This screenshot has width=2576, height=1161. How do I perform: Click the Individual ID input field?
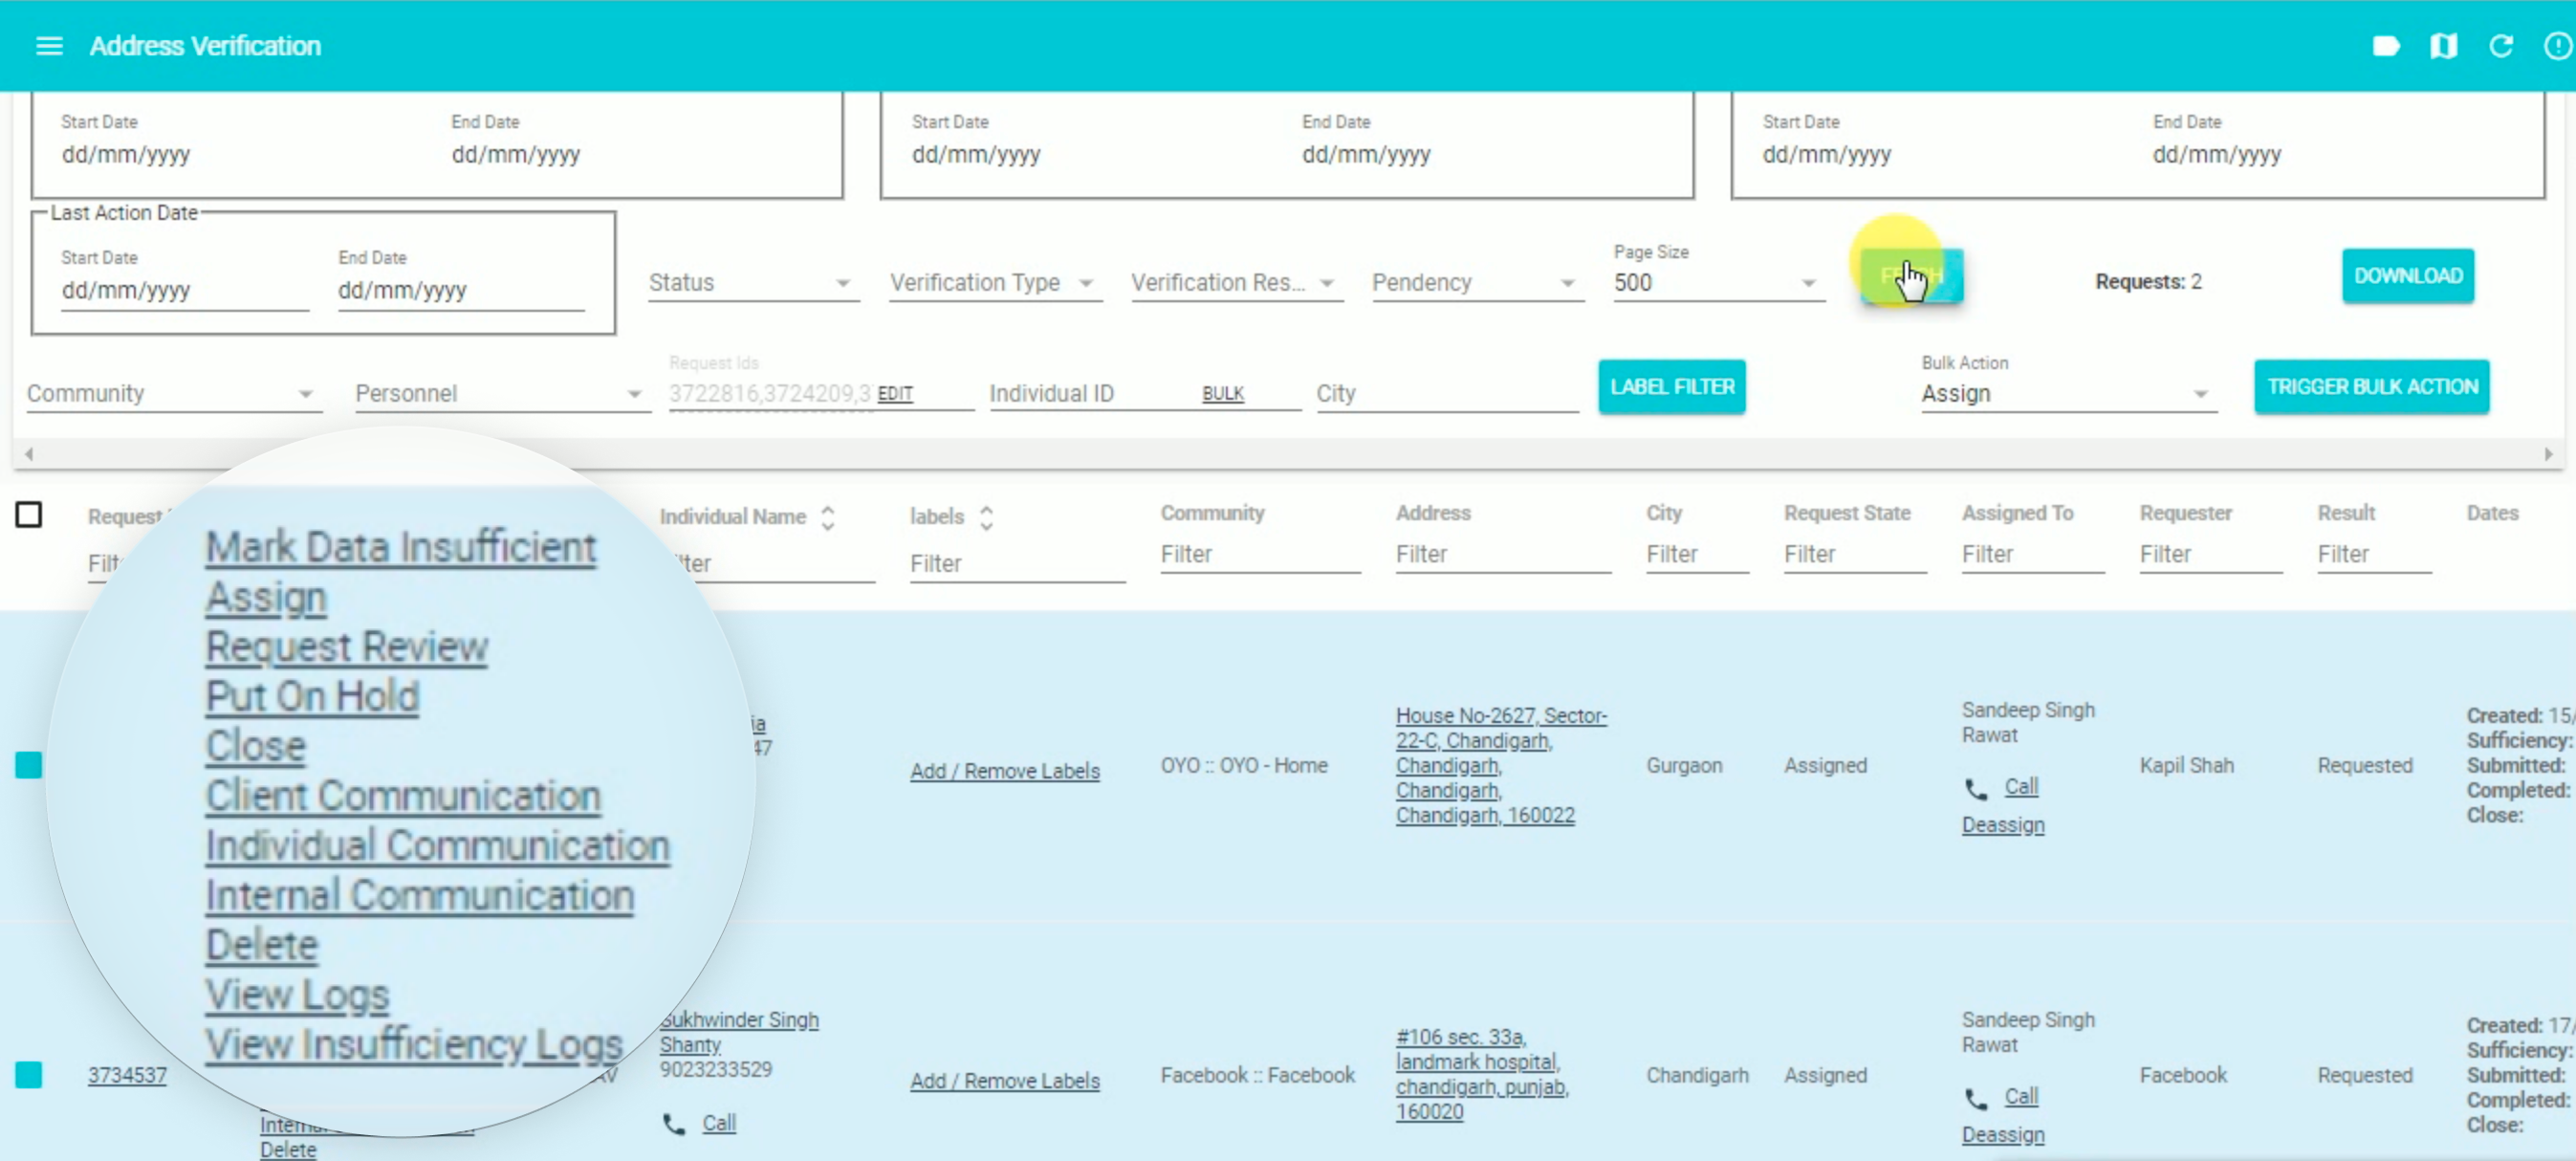(x=1093, y=394)
